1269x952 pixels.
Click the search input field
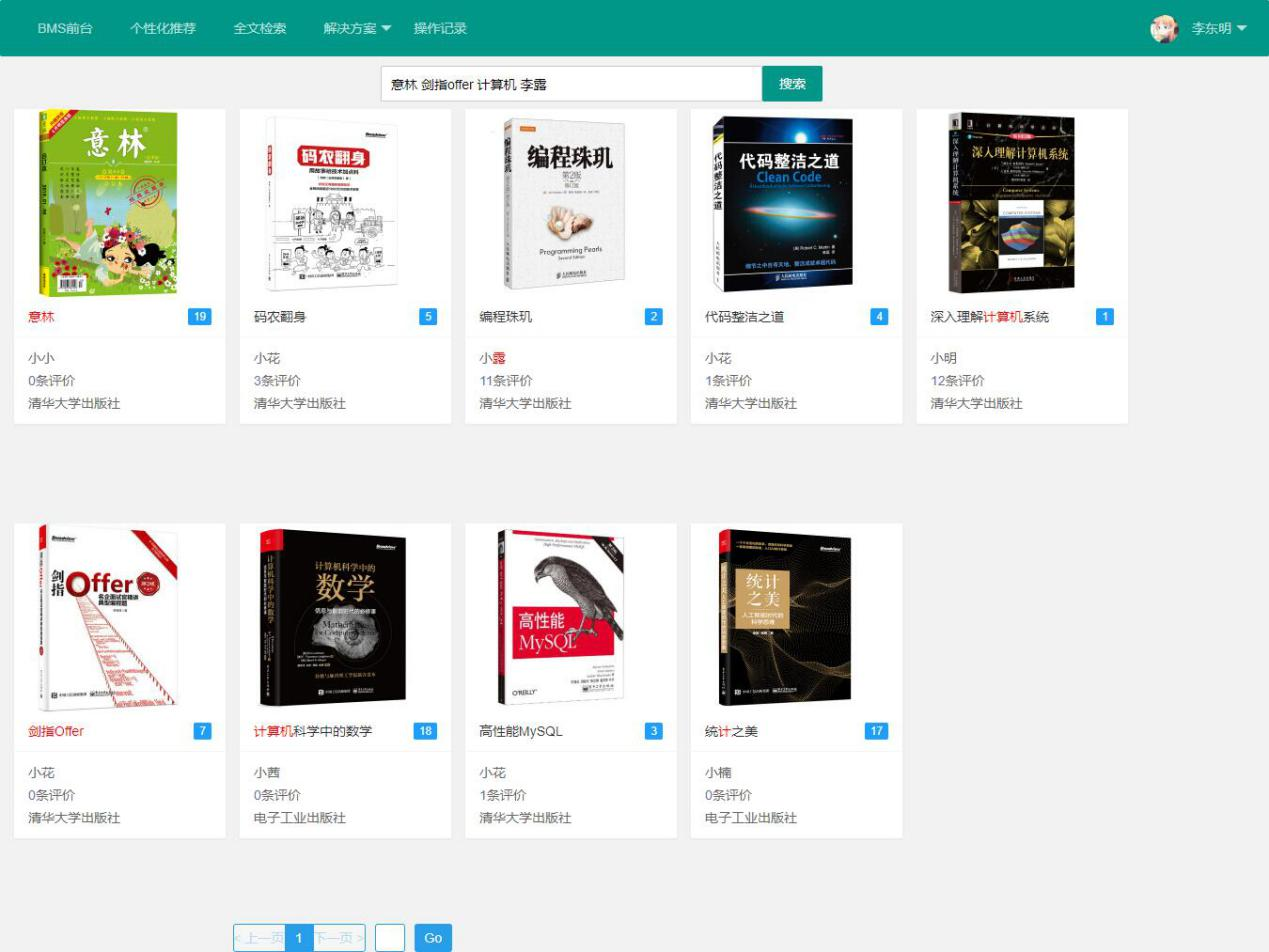point(571,84)
